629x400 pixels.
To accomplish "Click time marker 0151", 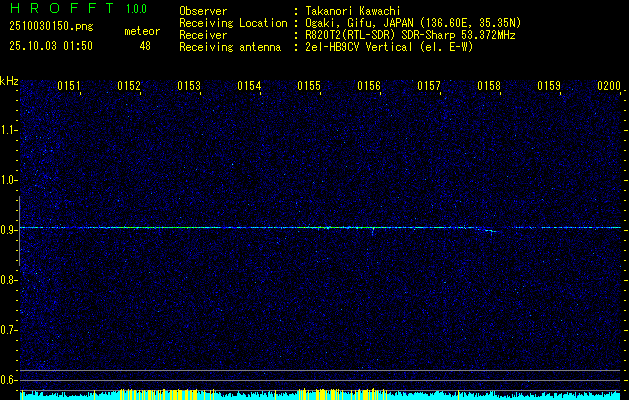I will pyautogui.click(x=69, y=86).
